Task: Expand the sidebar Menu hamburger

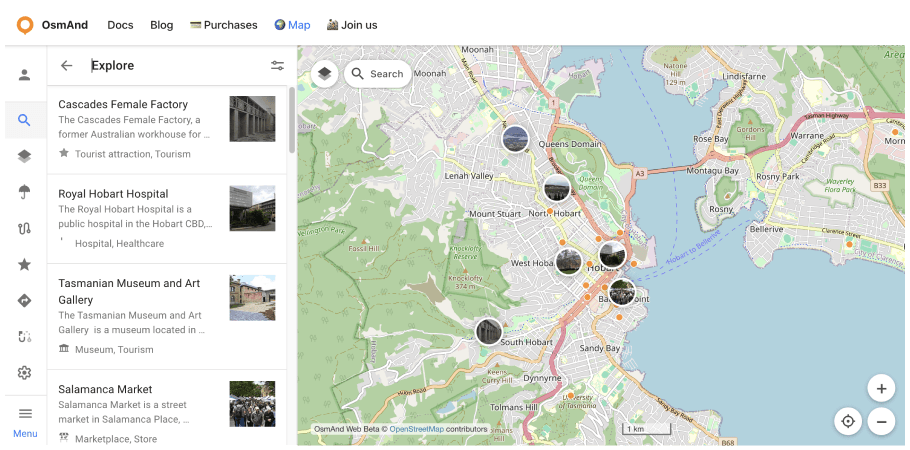Action: [x=25, y=413]
